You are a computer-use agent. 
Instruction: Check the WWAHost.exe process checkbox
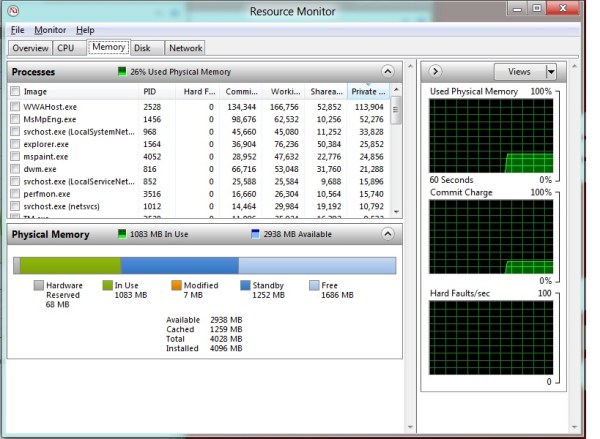pos(15,107)
